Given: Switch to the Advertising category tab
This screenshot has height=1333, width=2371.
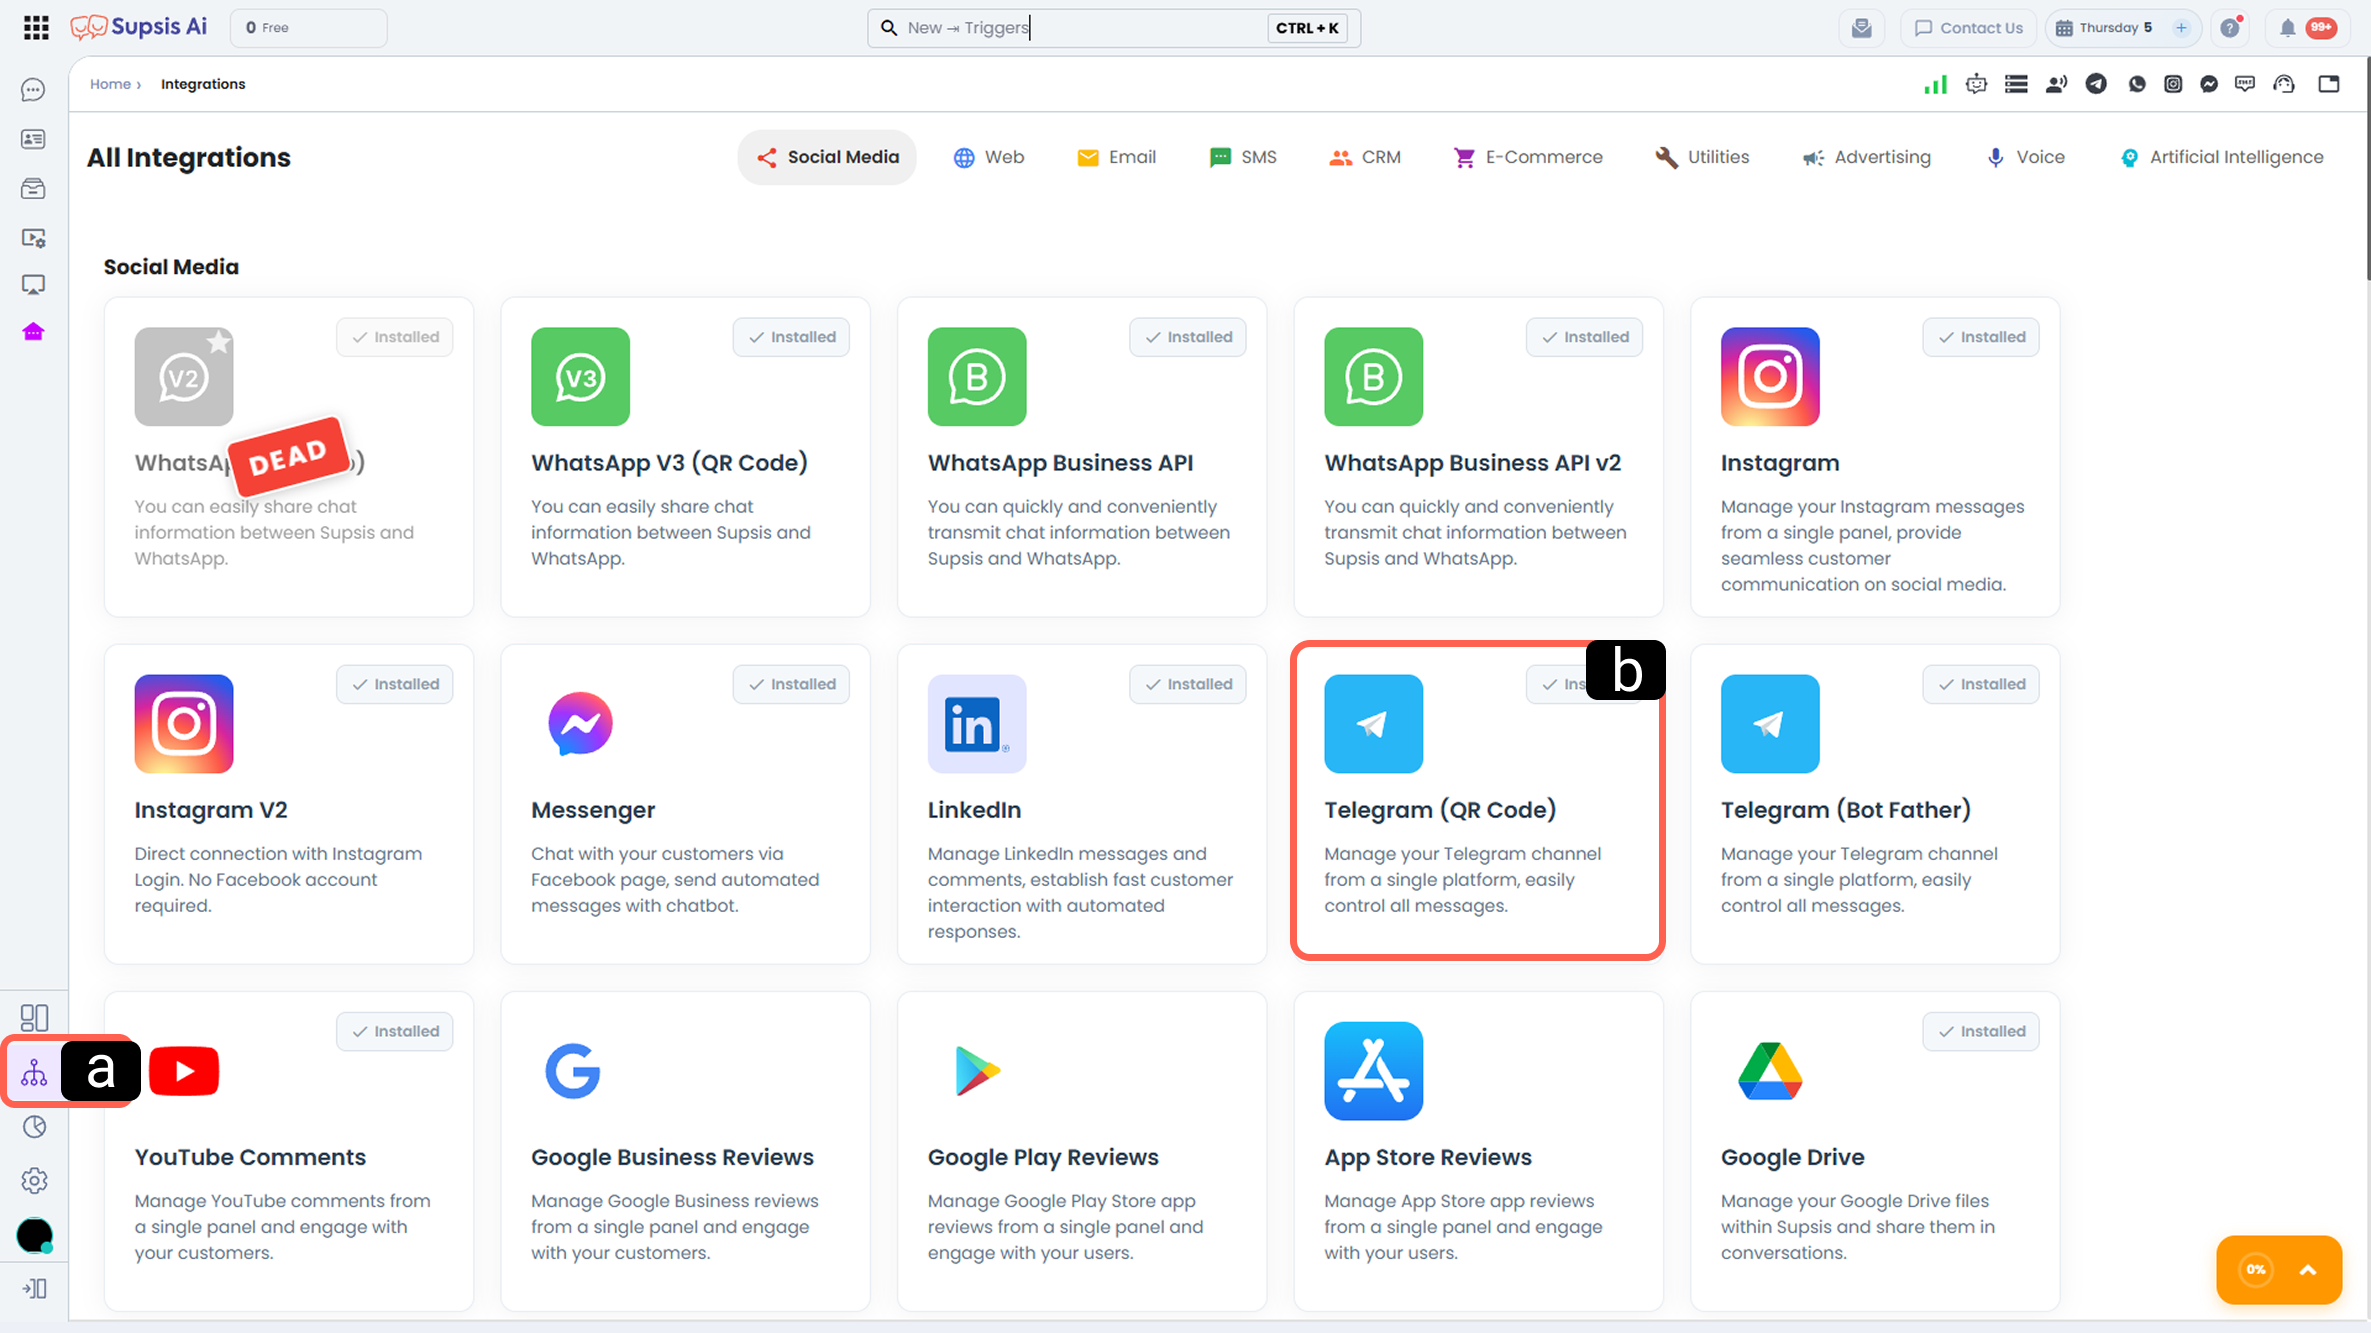Looking at the screenshot, I should click(1867, 157).
